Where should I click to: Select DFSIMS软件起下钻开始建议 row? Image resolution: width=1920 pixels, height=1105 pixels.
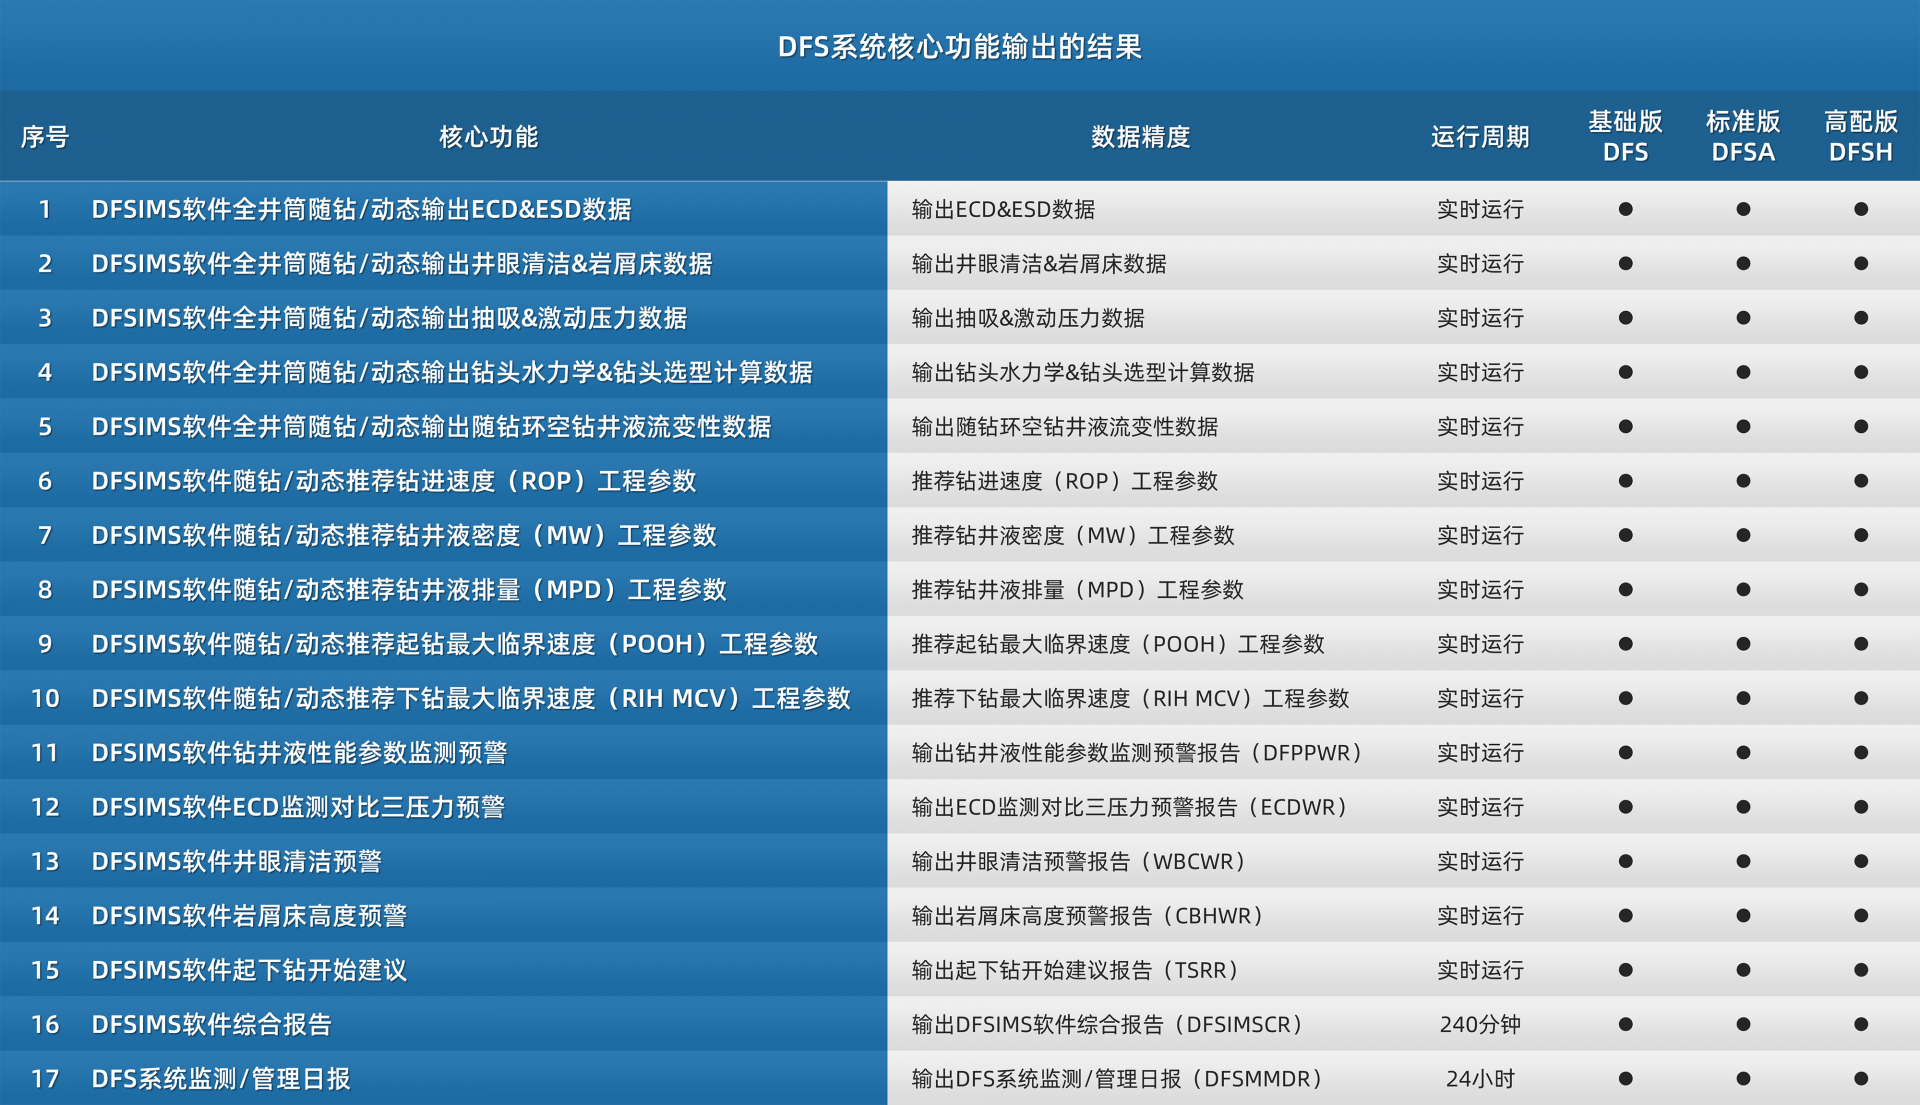(x=249, y=970)
